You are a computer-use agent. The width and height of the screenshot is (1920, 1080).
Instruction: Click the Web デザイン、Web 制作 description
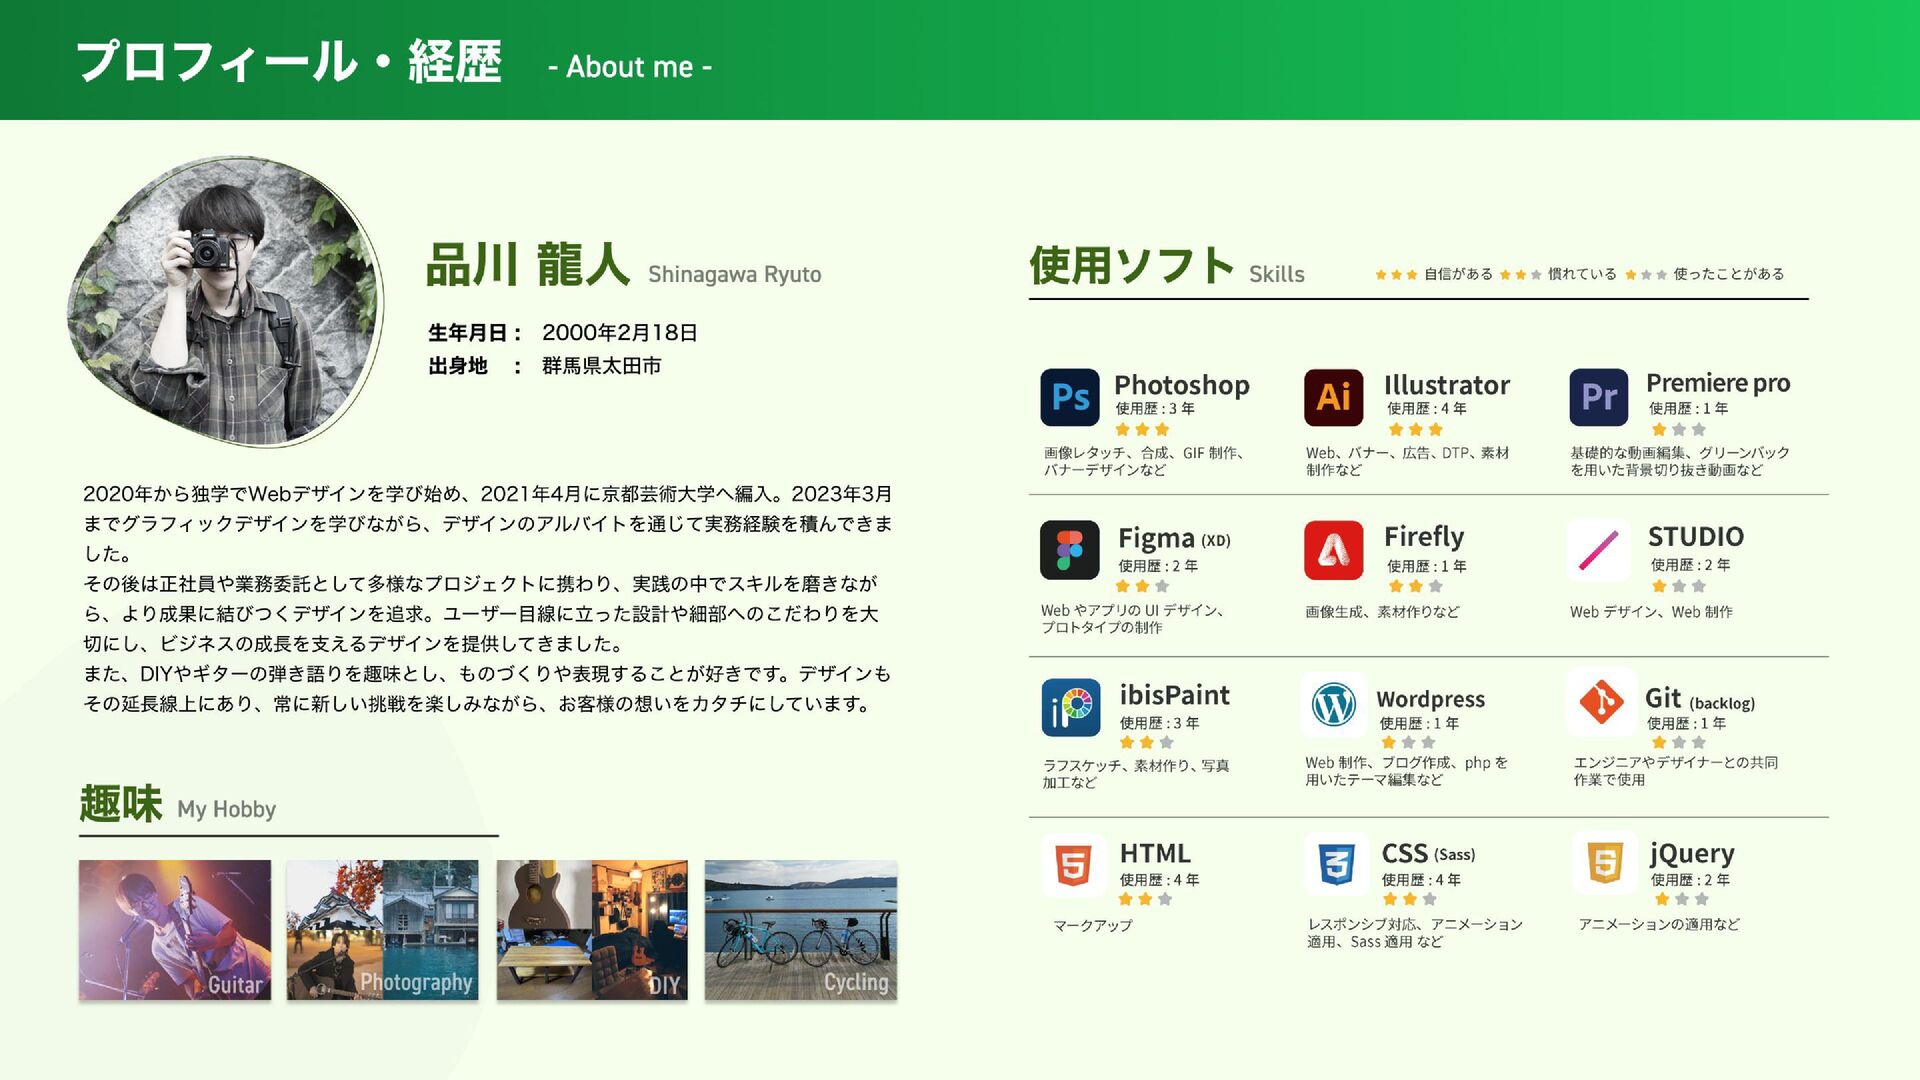coord(1651,612)
